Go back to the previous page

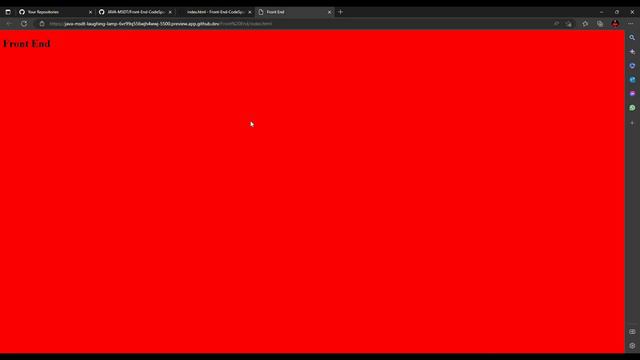[9, 24]
